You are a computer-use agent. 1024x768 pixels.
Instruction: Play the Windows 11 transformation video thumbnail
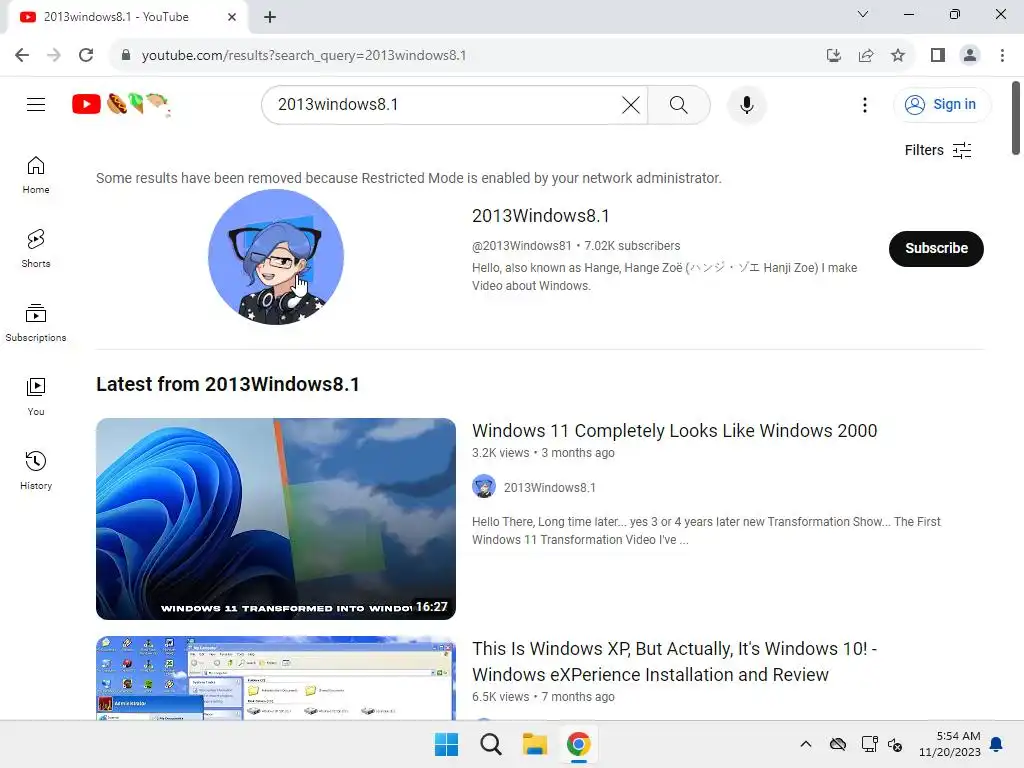pos(276,519)
